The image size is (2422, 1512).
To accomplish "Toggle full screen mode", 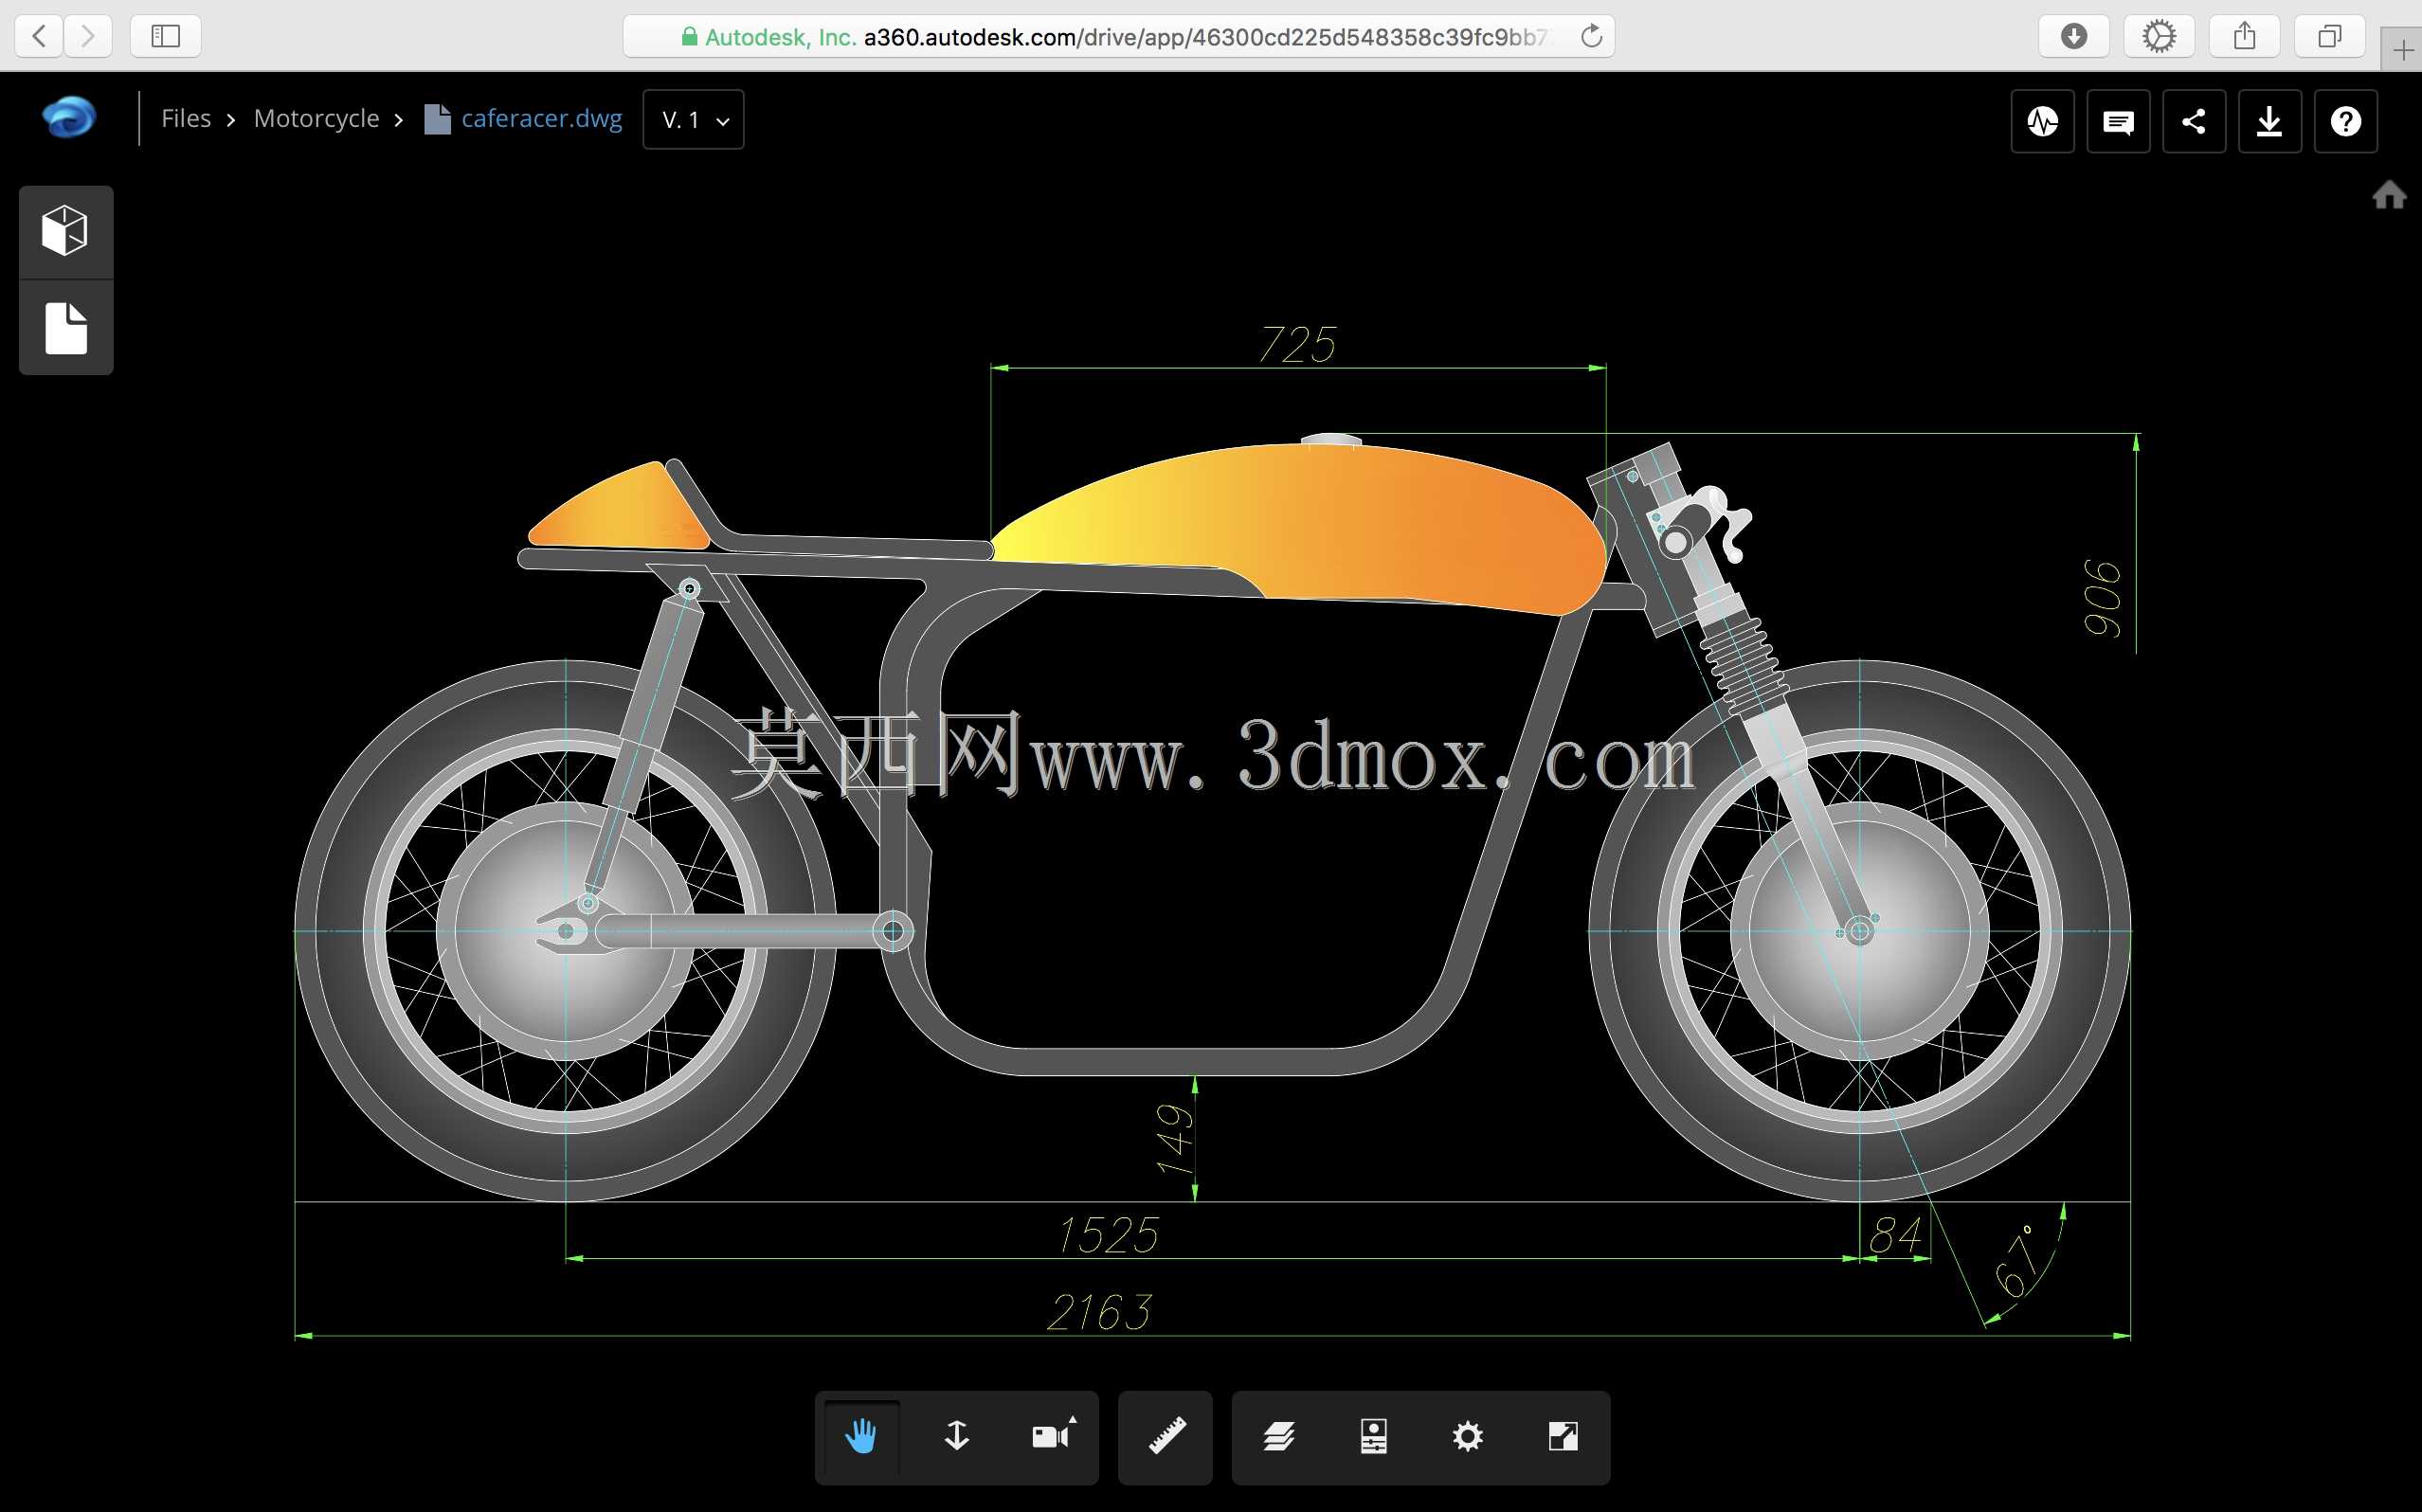I will (1563, 1437).
